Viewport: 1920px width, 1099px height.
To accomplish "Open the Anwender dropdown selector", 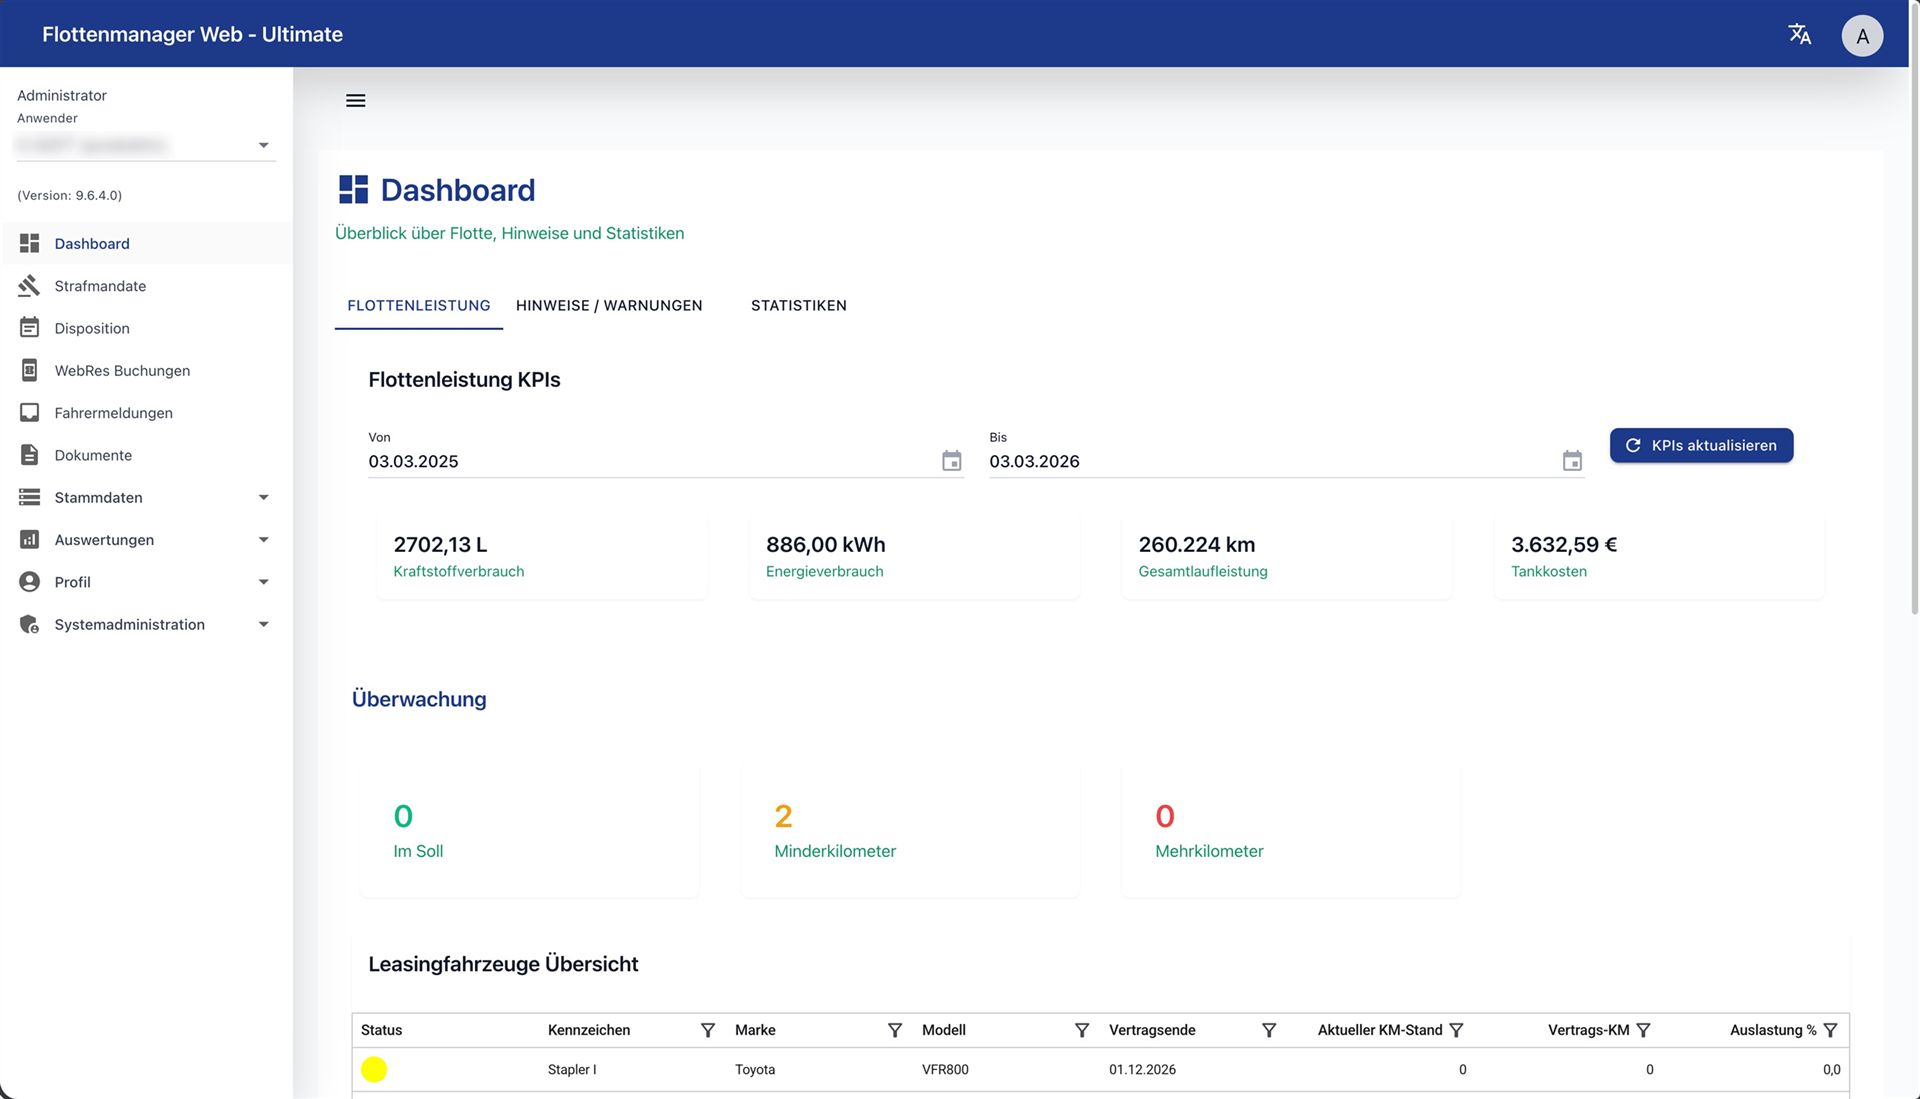I will pyautogui.click(x=263, y=146).
